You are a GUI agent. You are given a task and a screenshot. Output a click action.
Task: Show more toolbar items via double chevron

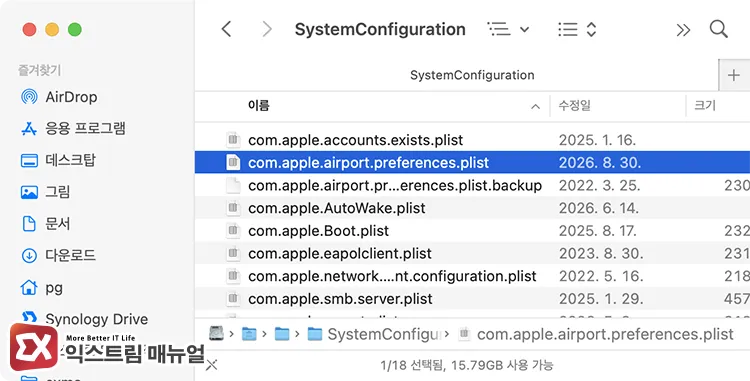[683, 30]
